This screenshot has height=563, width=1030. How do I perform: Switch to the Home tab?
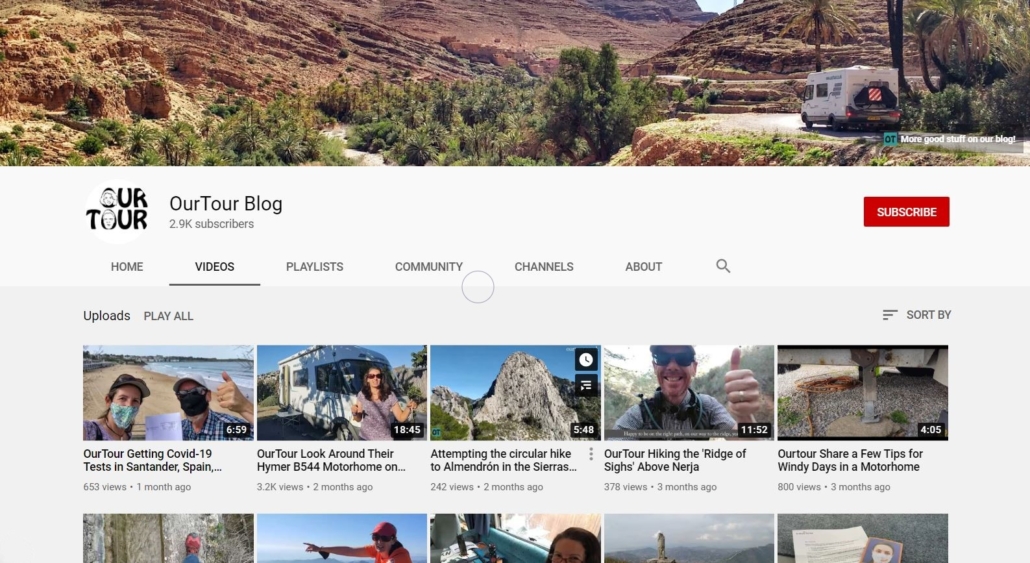127,267
